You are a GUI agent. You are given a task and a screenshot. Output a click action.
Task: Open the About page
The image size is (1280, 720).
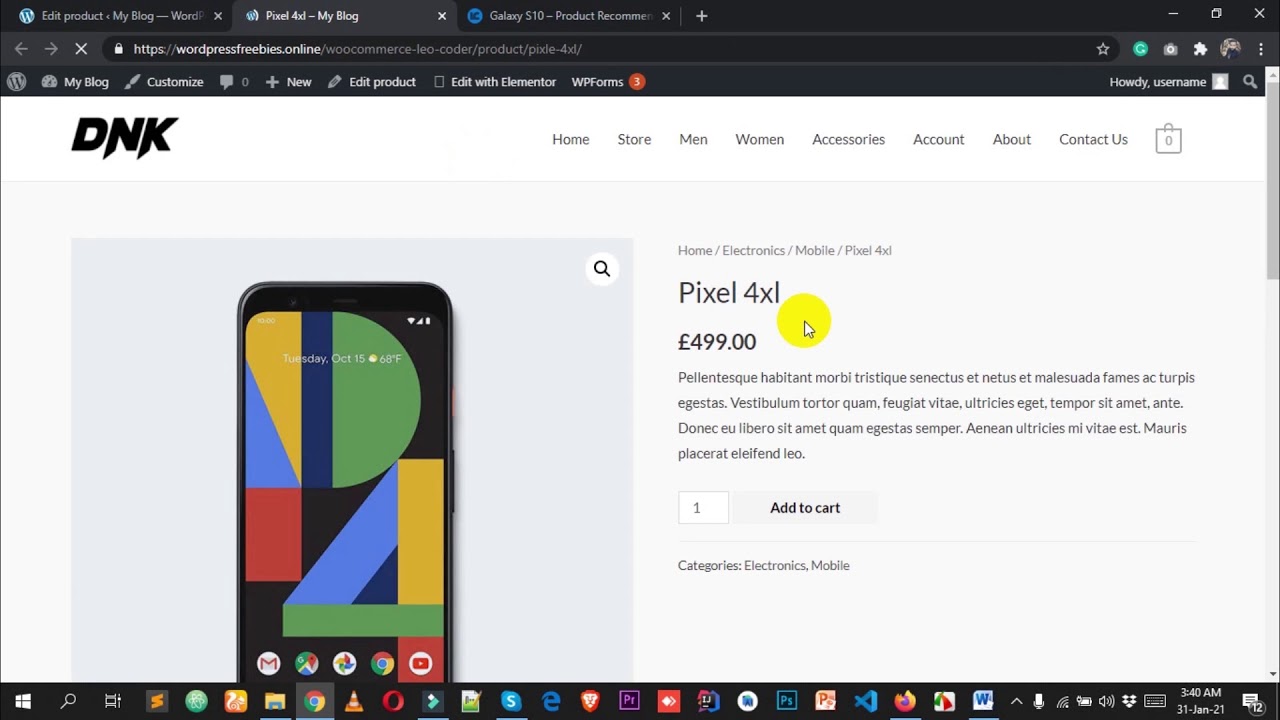pos(1011,139)
